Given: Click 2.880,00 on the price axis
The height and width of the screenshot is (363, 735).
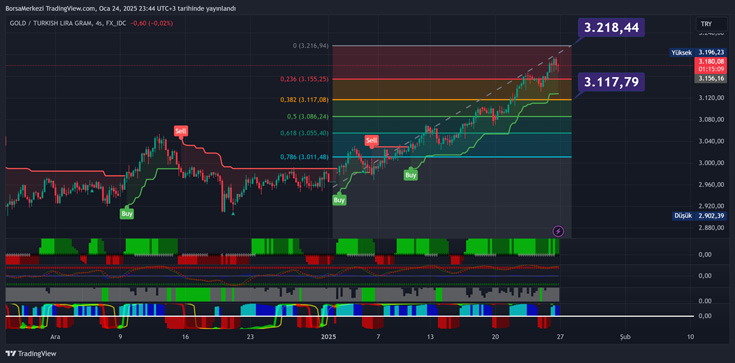Looking at the screenshot, I should 712,228.
